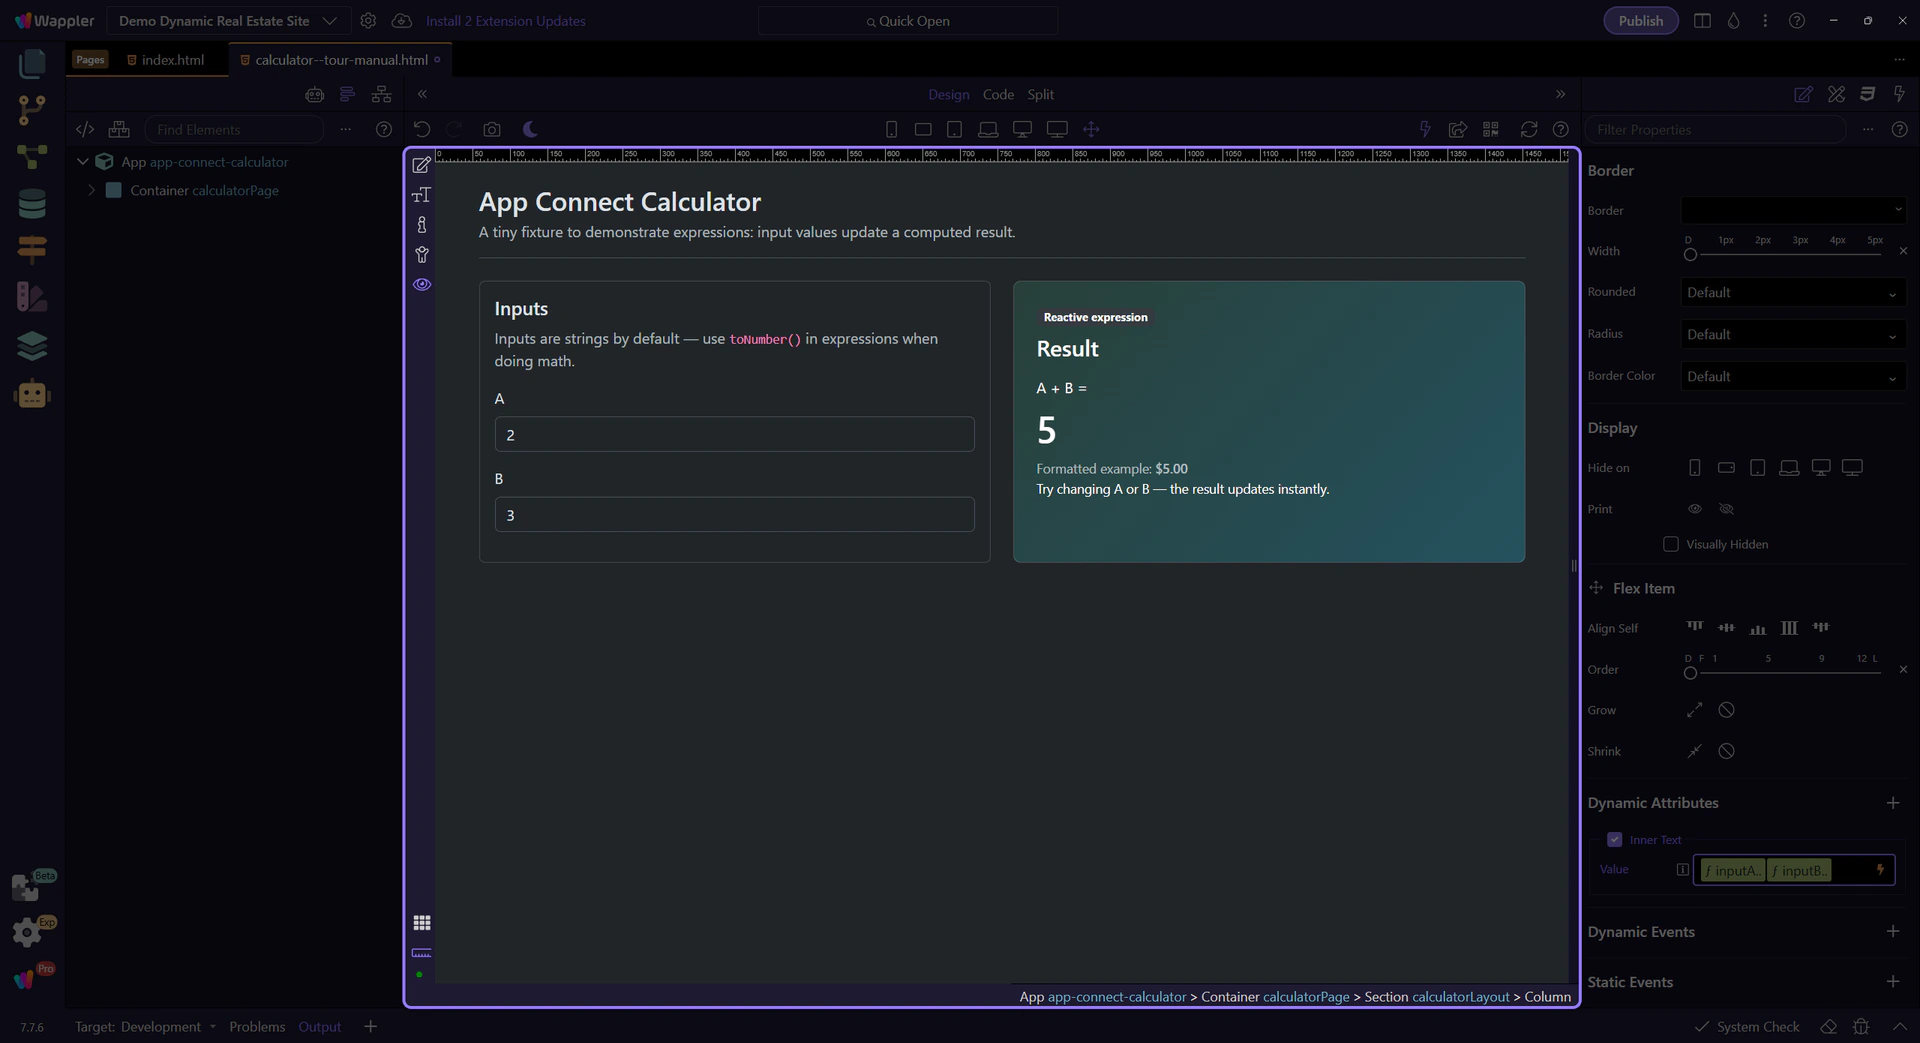Take a screenshot with the camera icon
The height and width of the screenshot is (1043, 1920).
point(491,129)
